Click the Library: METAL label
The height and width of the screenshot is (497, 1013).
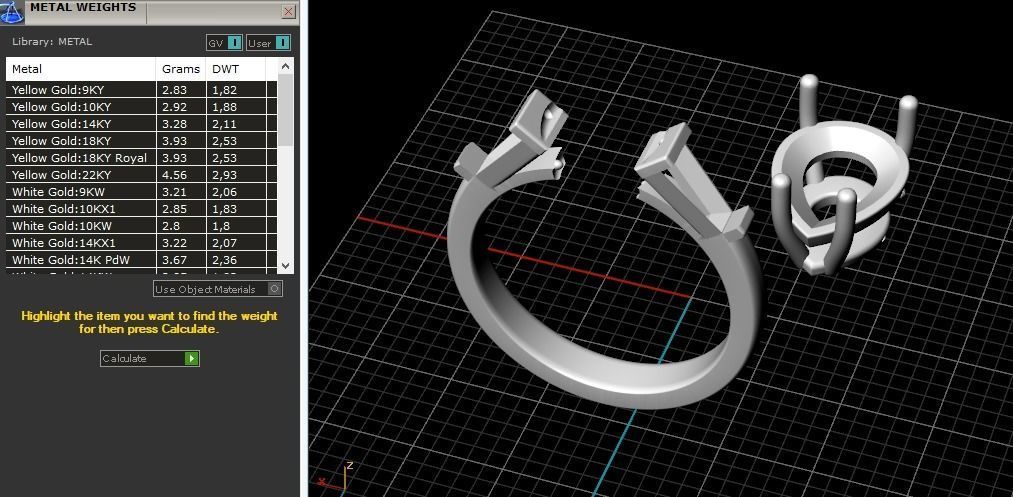point(52,41)
